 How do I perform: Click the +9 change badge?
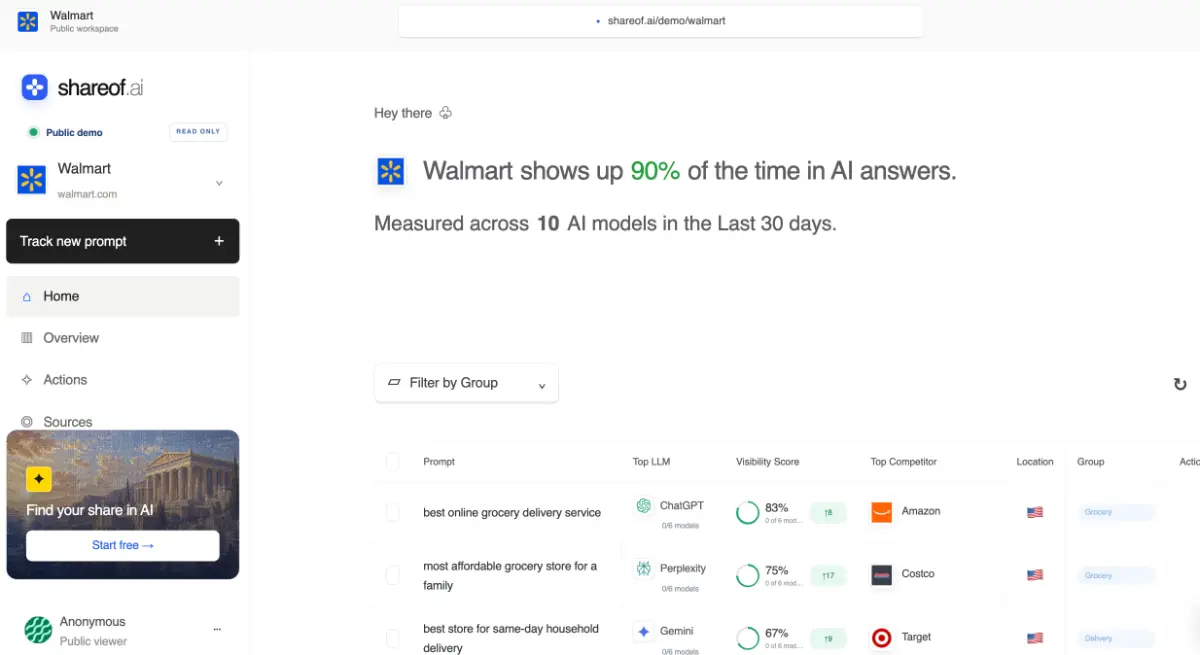828,638
